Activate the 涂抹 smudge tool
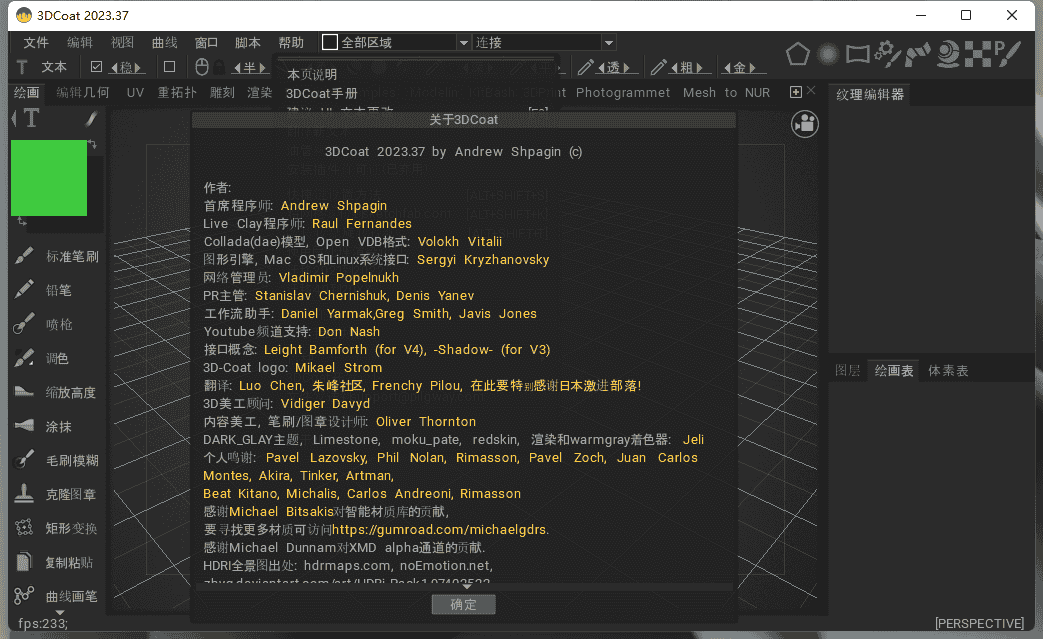 tap(58, 426)
